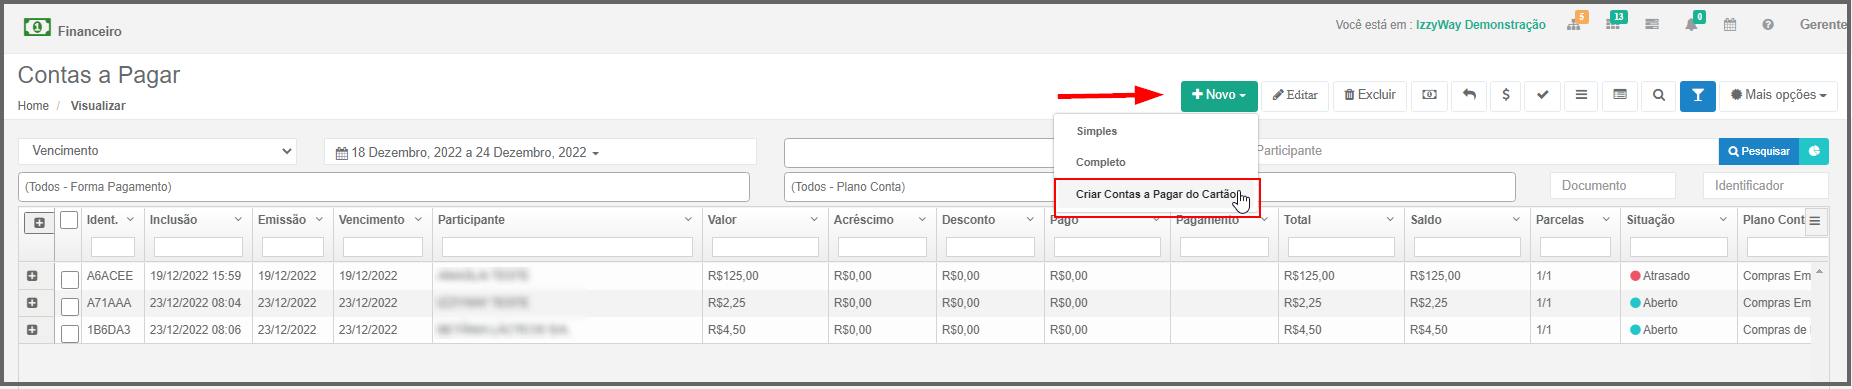
Task: Click the Excluir button
Action: coord(1370,96)
